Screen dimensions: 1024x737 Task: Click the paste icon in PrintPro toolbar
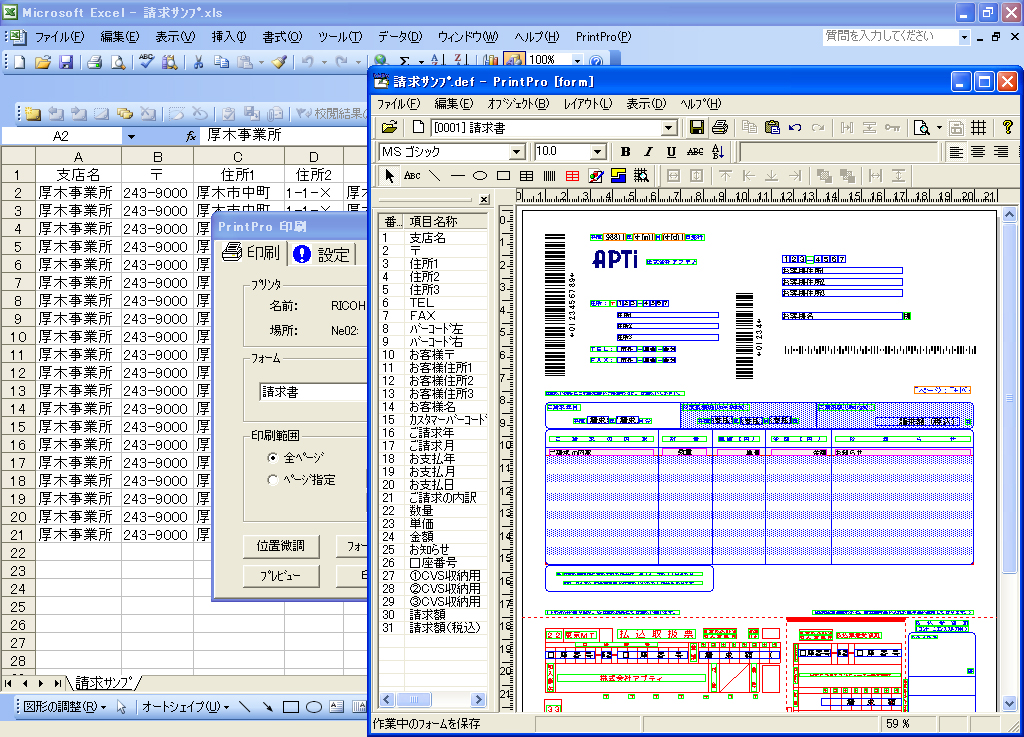pos(772,127)
